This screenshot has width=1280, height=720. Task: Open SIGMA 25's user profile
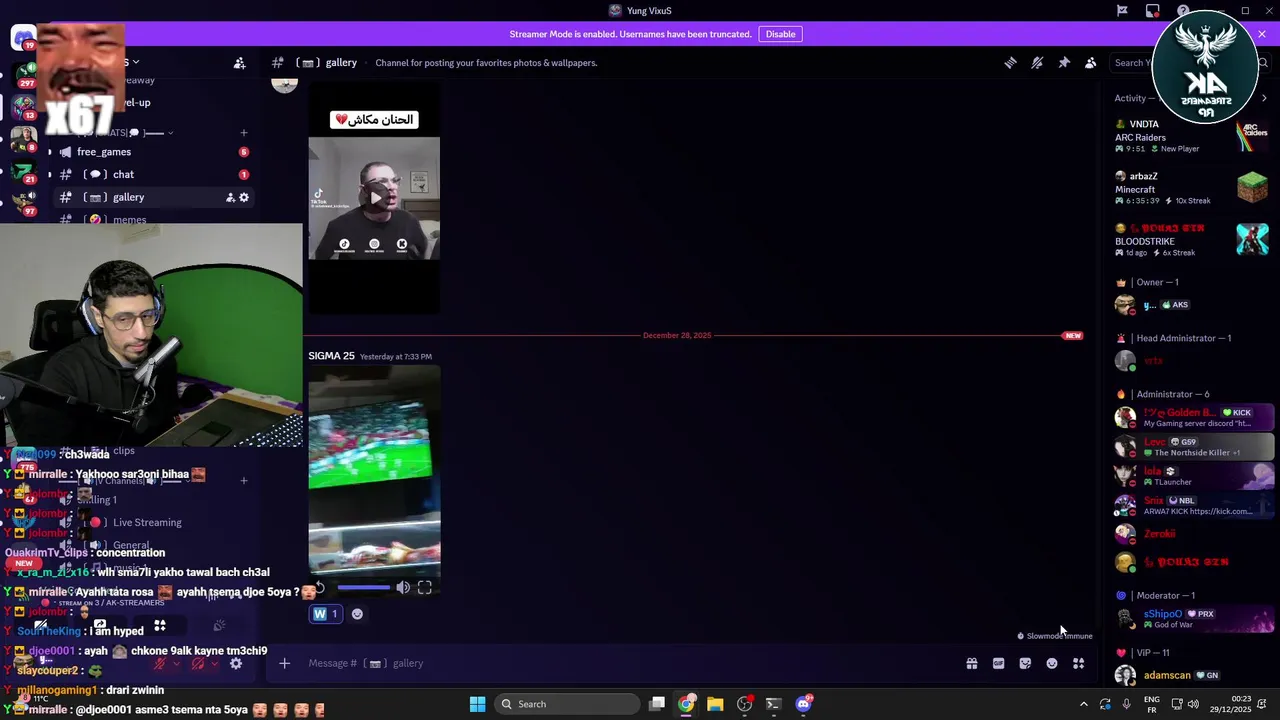[331, 356]
